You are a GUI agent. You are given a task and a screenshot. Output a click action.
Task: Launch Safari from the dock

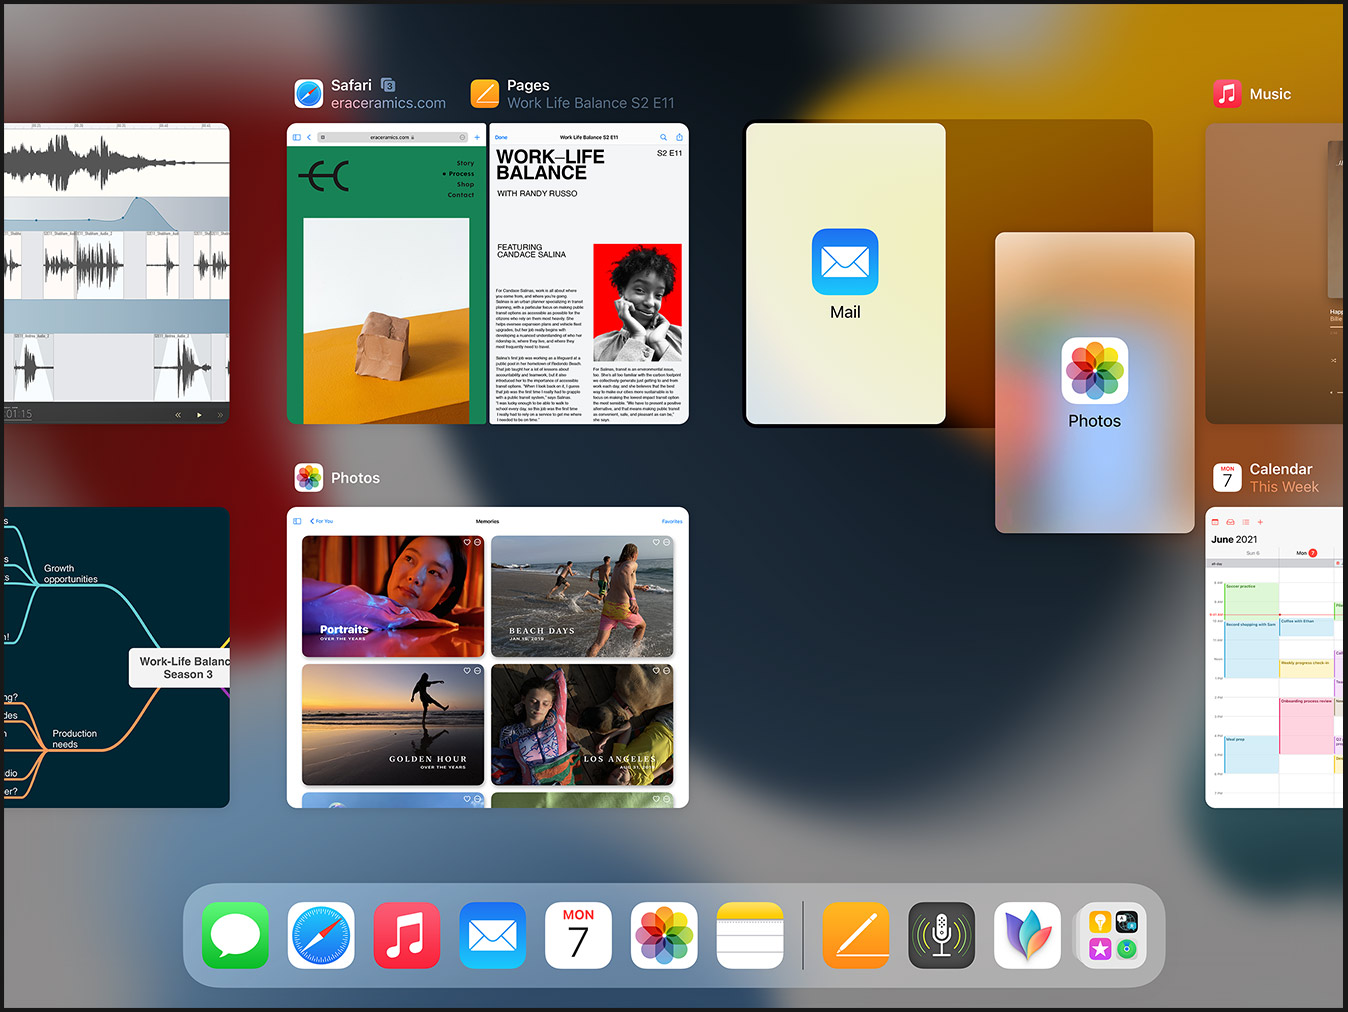click(x=321, y=936)
